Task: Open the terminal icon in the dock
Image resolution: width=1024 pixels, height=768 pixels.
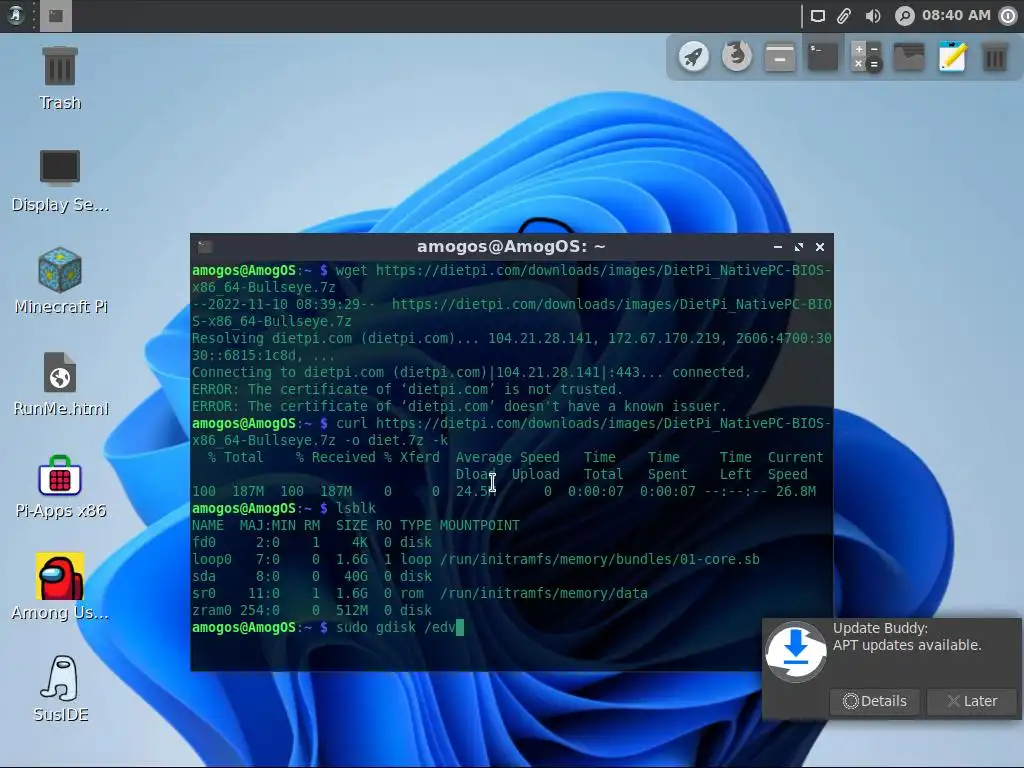Action: click(x=823, y=57)
